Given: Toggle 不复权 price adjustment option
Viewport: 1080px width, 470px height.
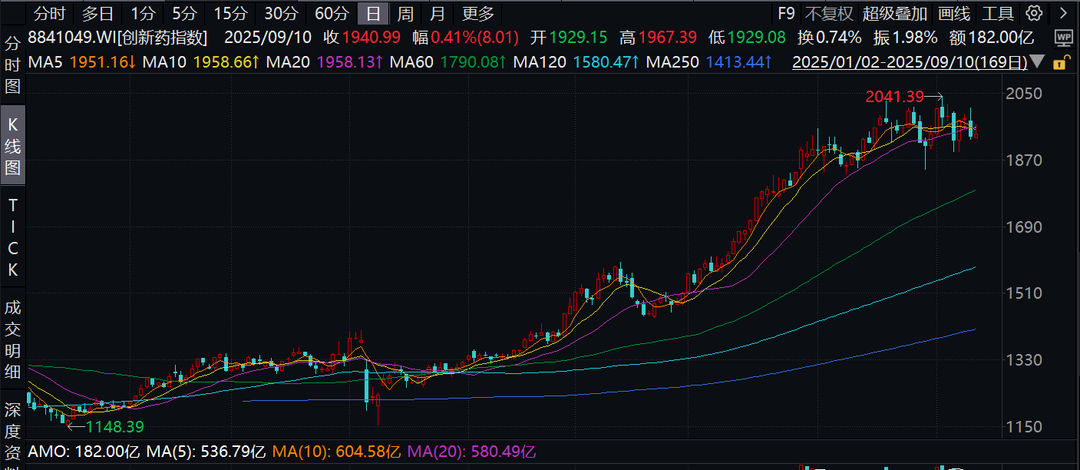Looking at the screenshot, I should (830, 13).
